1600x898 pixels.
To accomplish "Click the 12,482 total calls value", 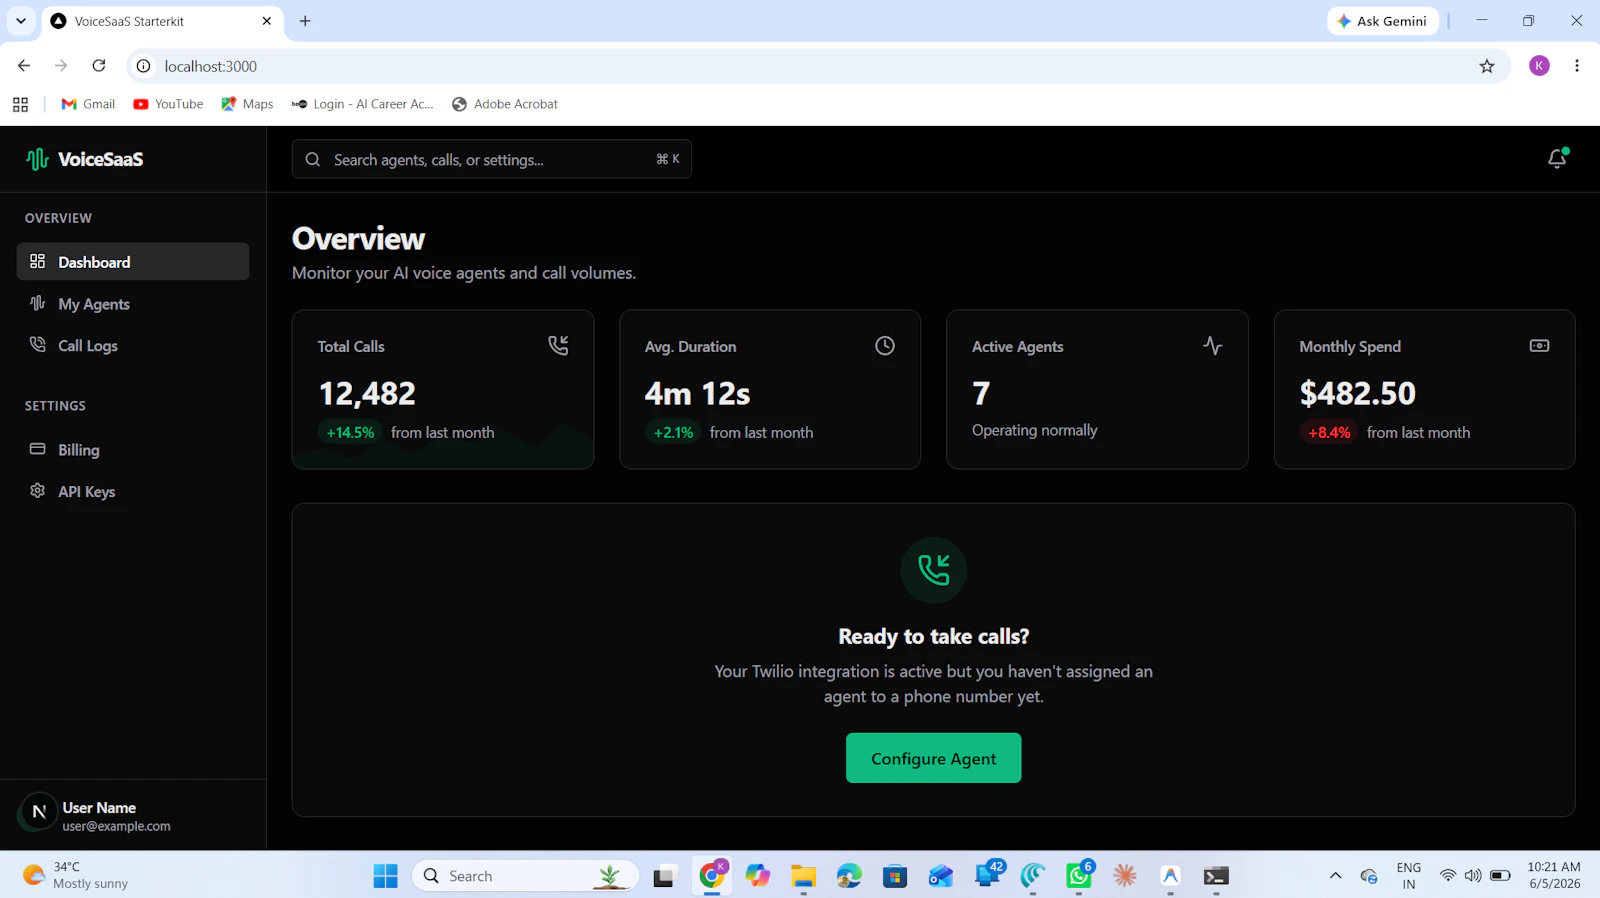I will point(367,393).
